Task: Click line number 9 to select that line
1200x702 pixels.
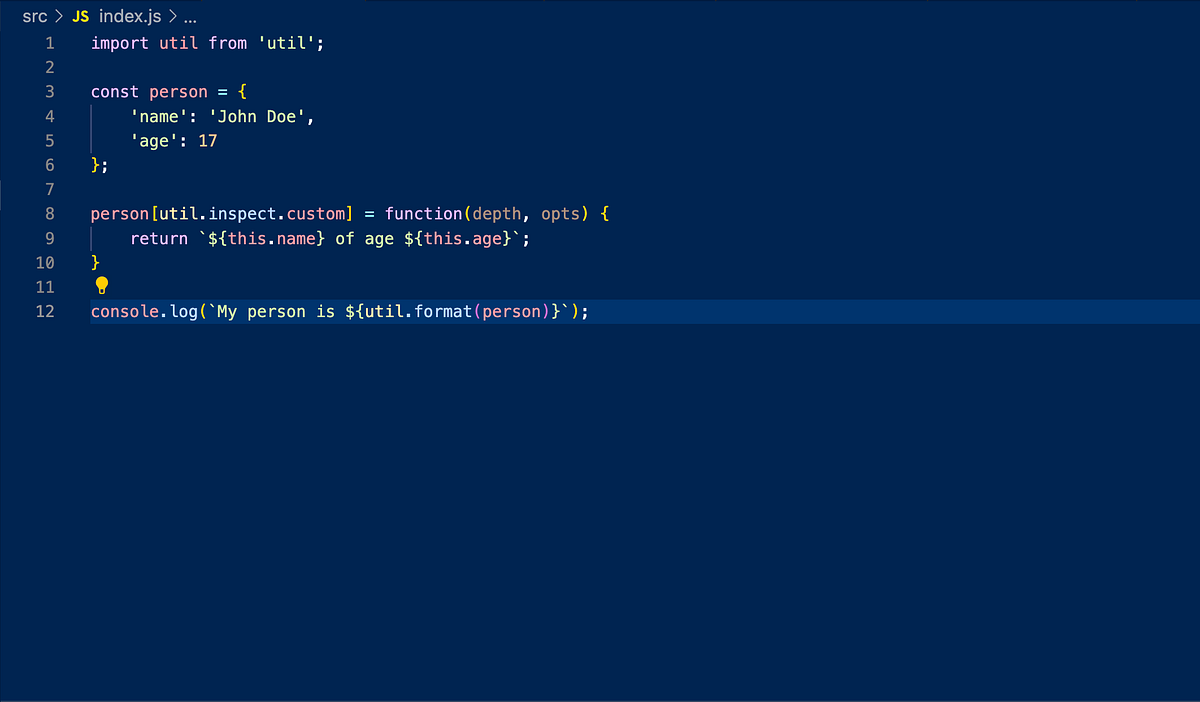Action: click(x=49, y=238)
